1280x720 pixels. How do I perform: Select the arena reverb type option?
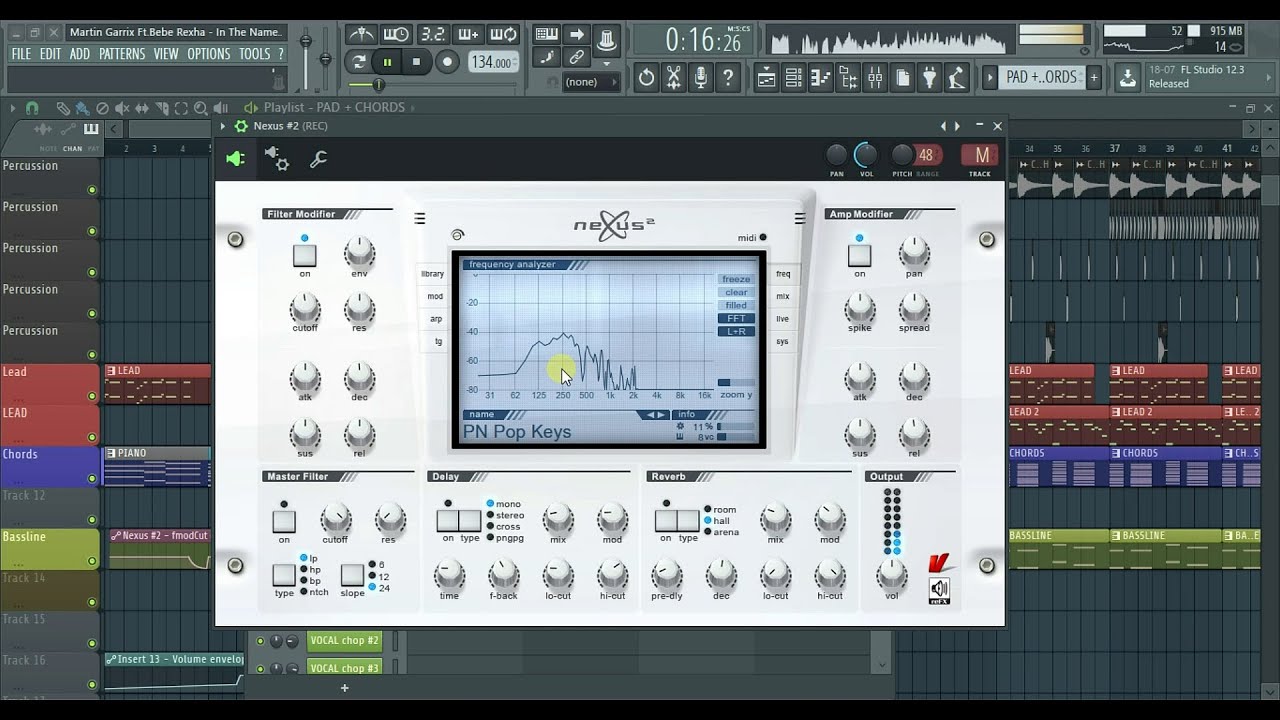click(721, 532)
